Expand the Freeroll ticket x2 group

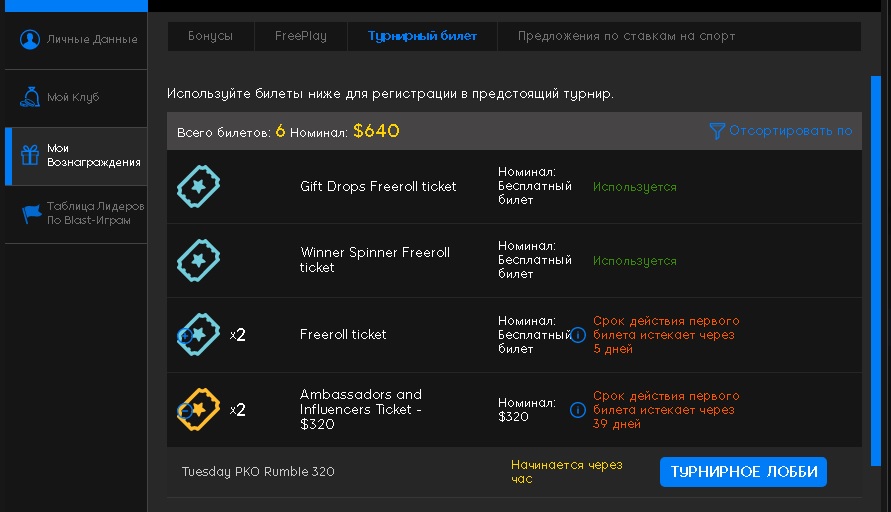[185, 335]
